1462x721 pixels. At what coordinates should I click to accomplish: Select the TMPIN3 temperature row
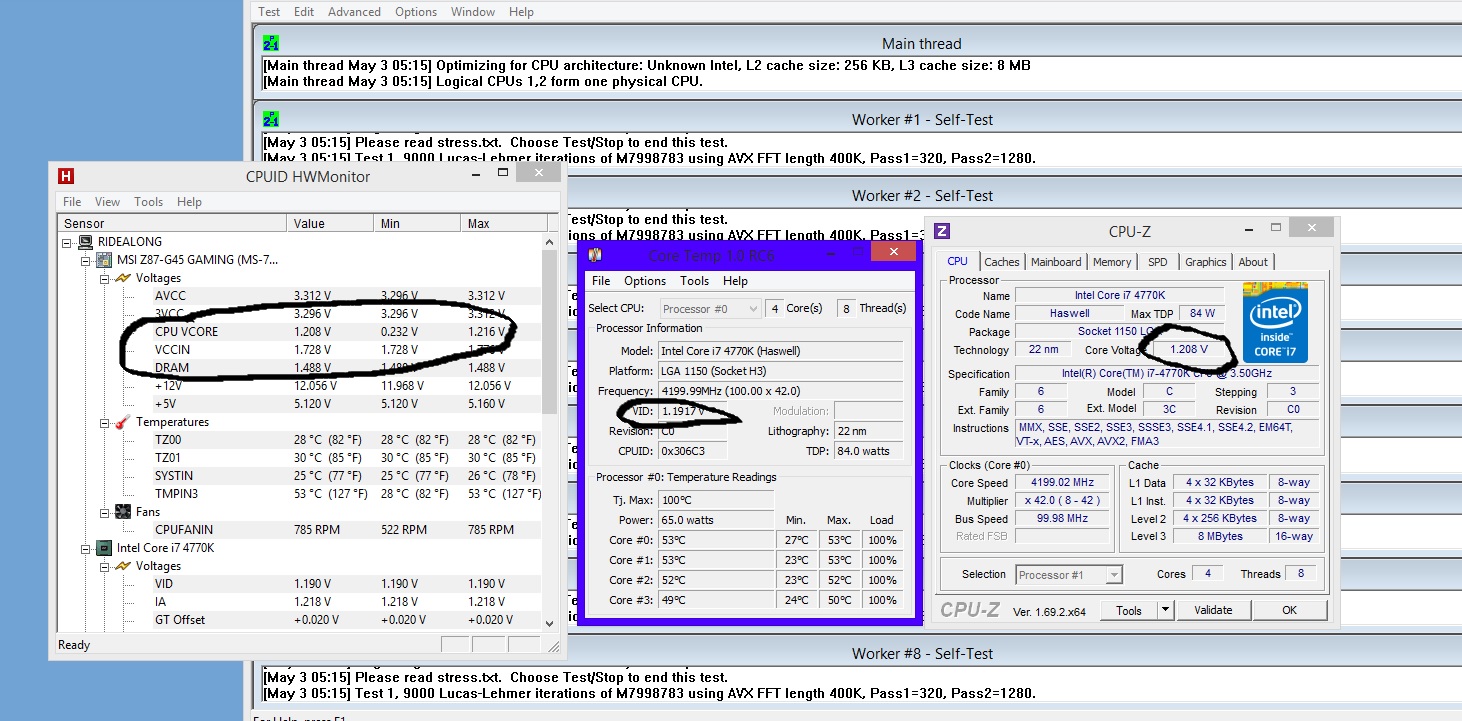click(x=300, y=494)
